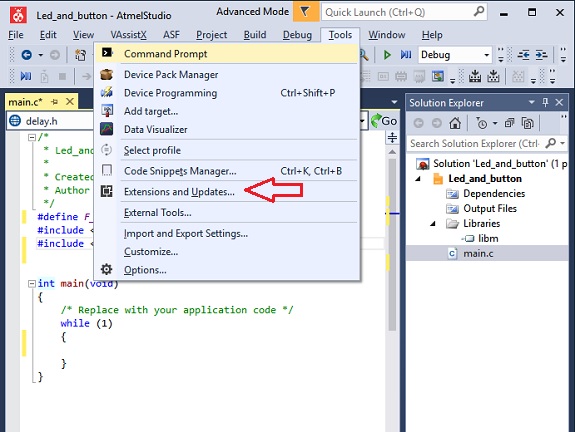The height and width of the screenshot is (432, 575).
Task: Click the Quick Launch magnifier icon
Action: (x=479, y=12)
